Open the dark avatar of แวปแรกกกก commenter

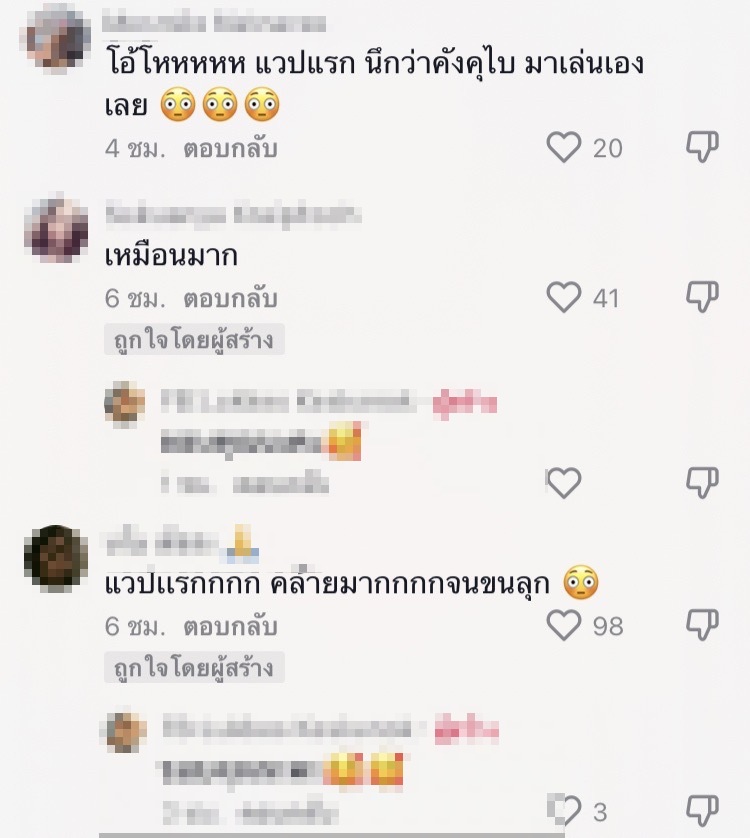[56, 557]
